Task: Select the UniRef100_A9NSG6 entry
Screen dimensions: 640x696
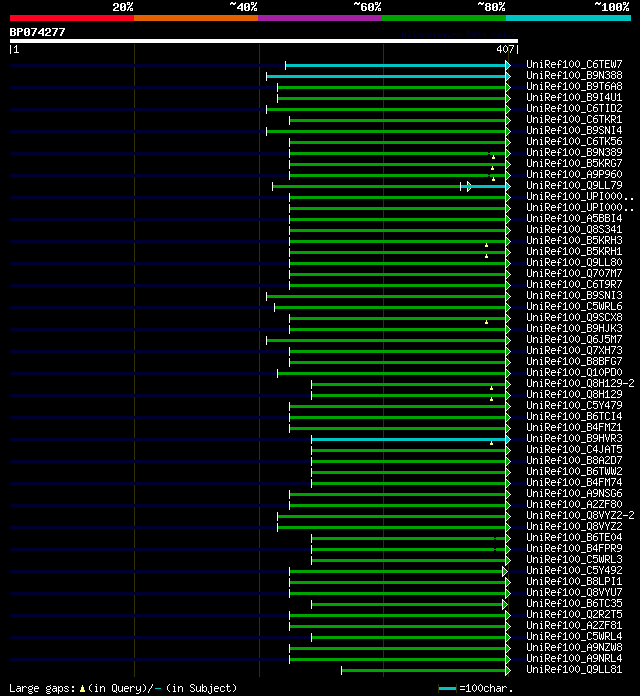Action: click(x=574, y=493)
